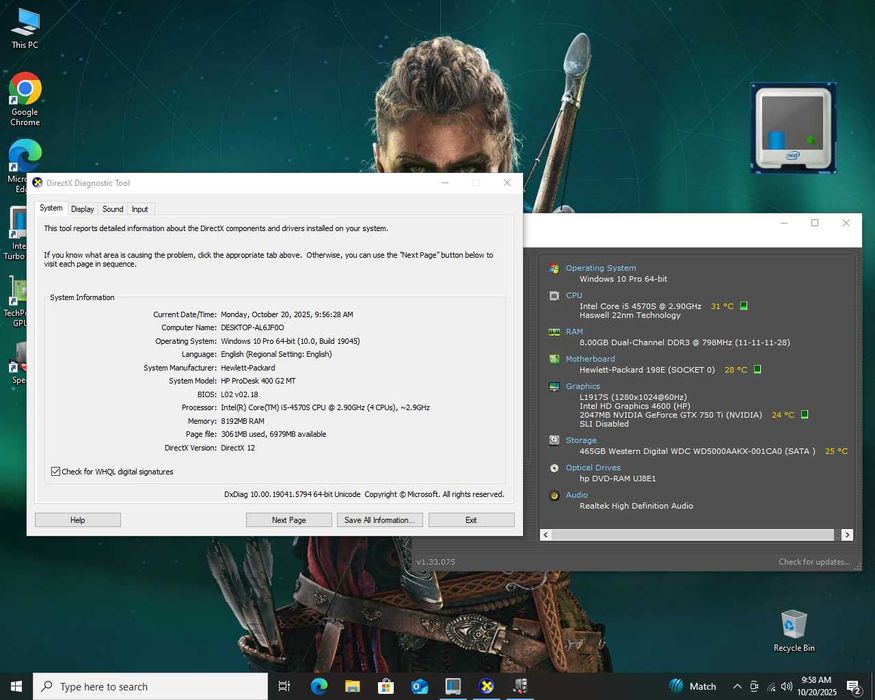Click Speccy horizontal scrollbar right arrow
This screenshot has height=700, width=875.
click(847, 535)
